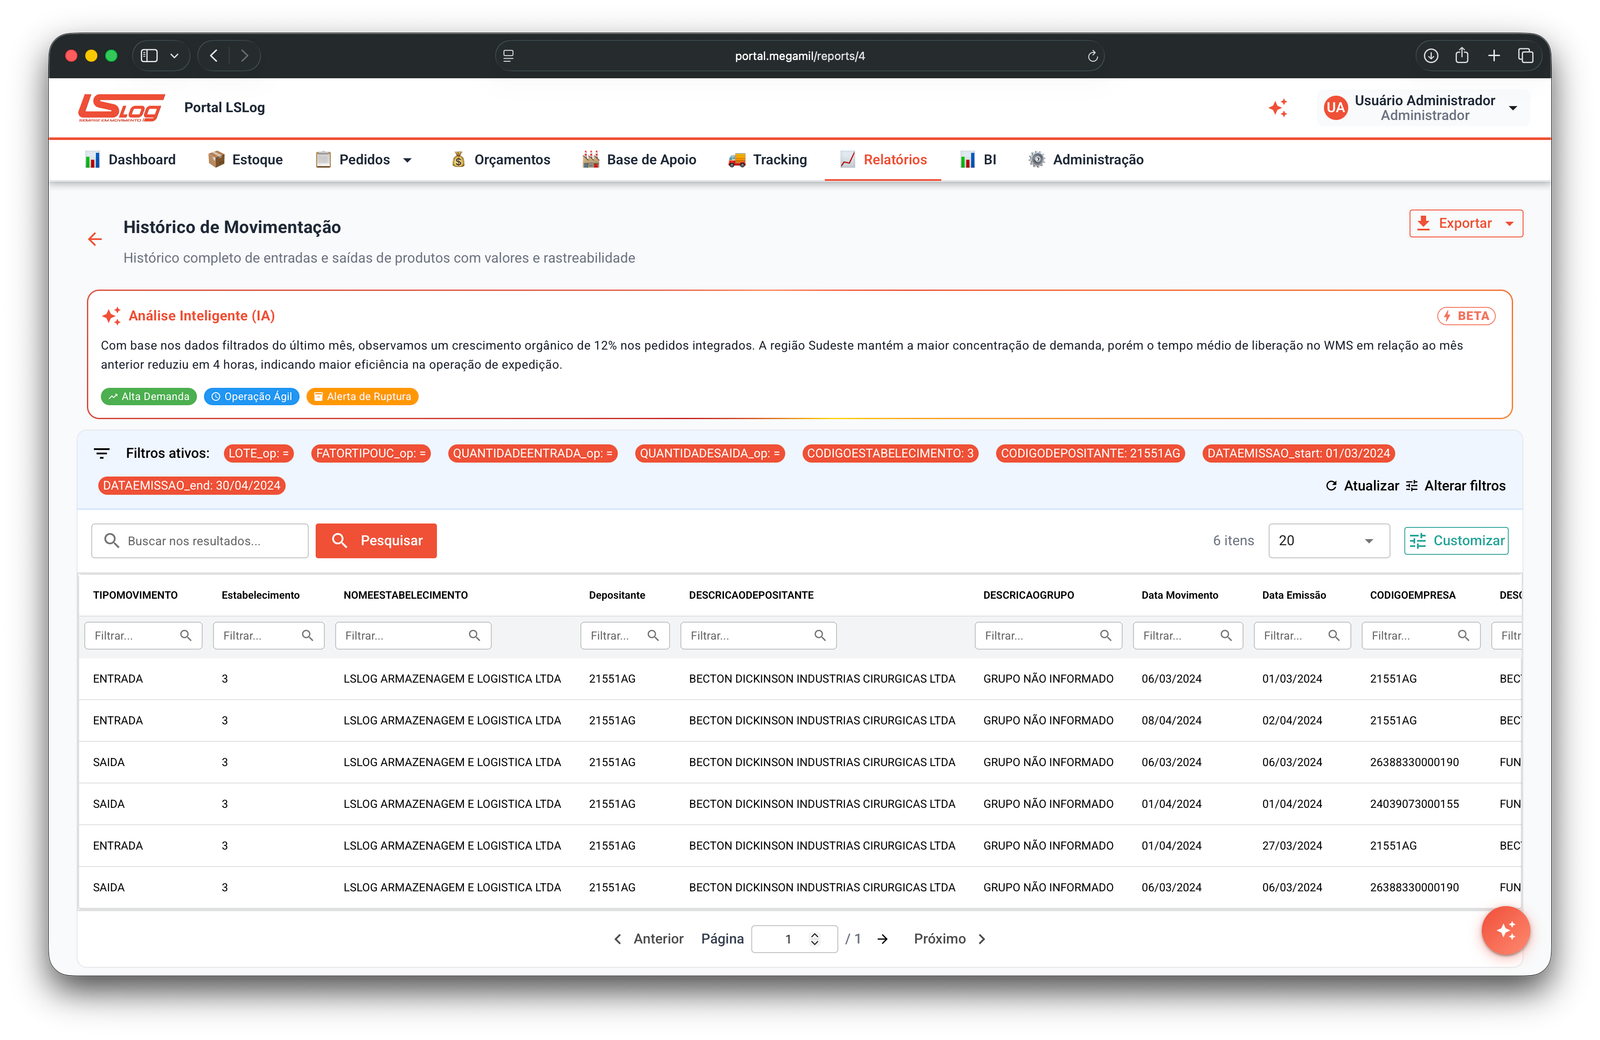Switch to the BI tab
The image size is (1600, 1040).
pos(978,159)
